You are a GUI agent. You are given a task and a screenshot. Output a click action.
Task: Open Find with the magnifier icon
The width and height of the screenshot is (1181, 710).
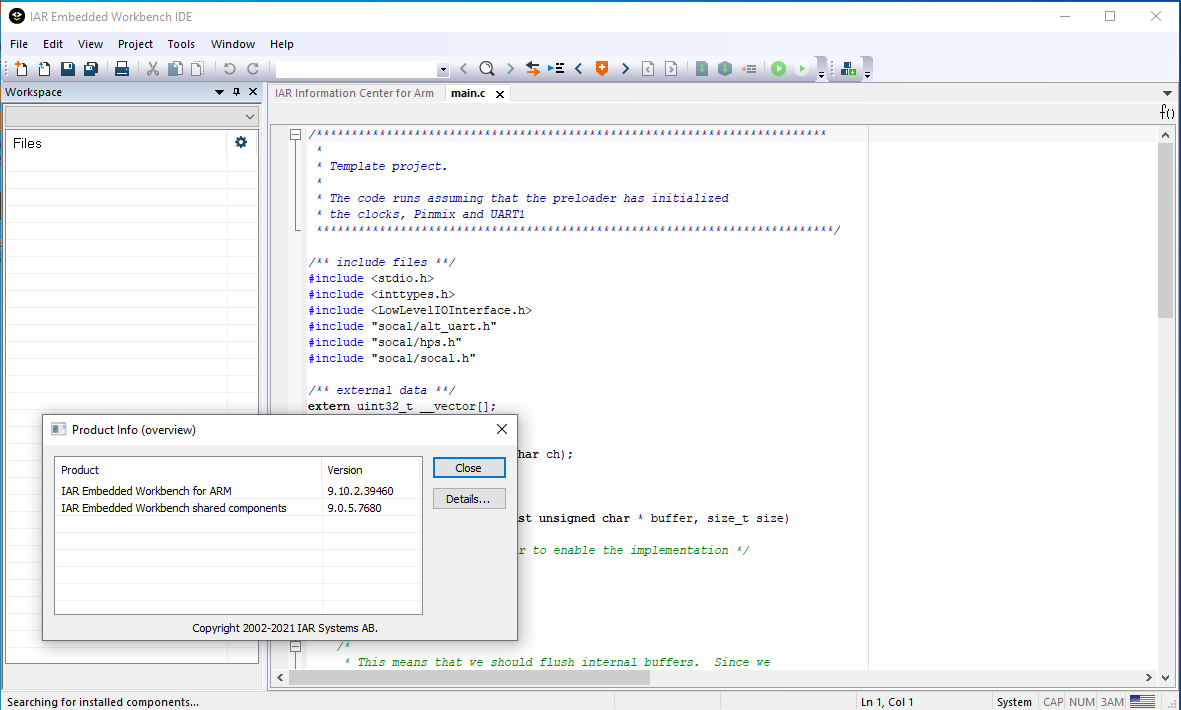click(x=487, y=69)
